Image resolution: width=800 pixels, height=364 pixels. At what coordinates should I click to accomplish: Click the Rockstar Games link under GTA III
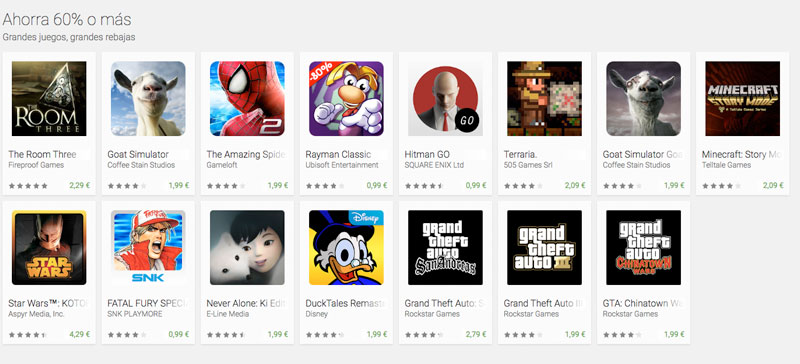(531, 314)
